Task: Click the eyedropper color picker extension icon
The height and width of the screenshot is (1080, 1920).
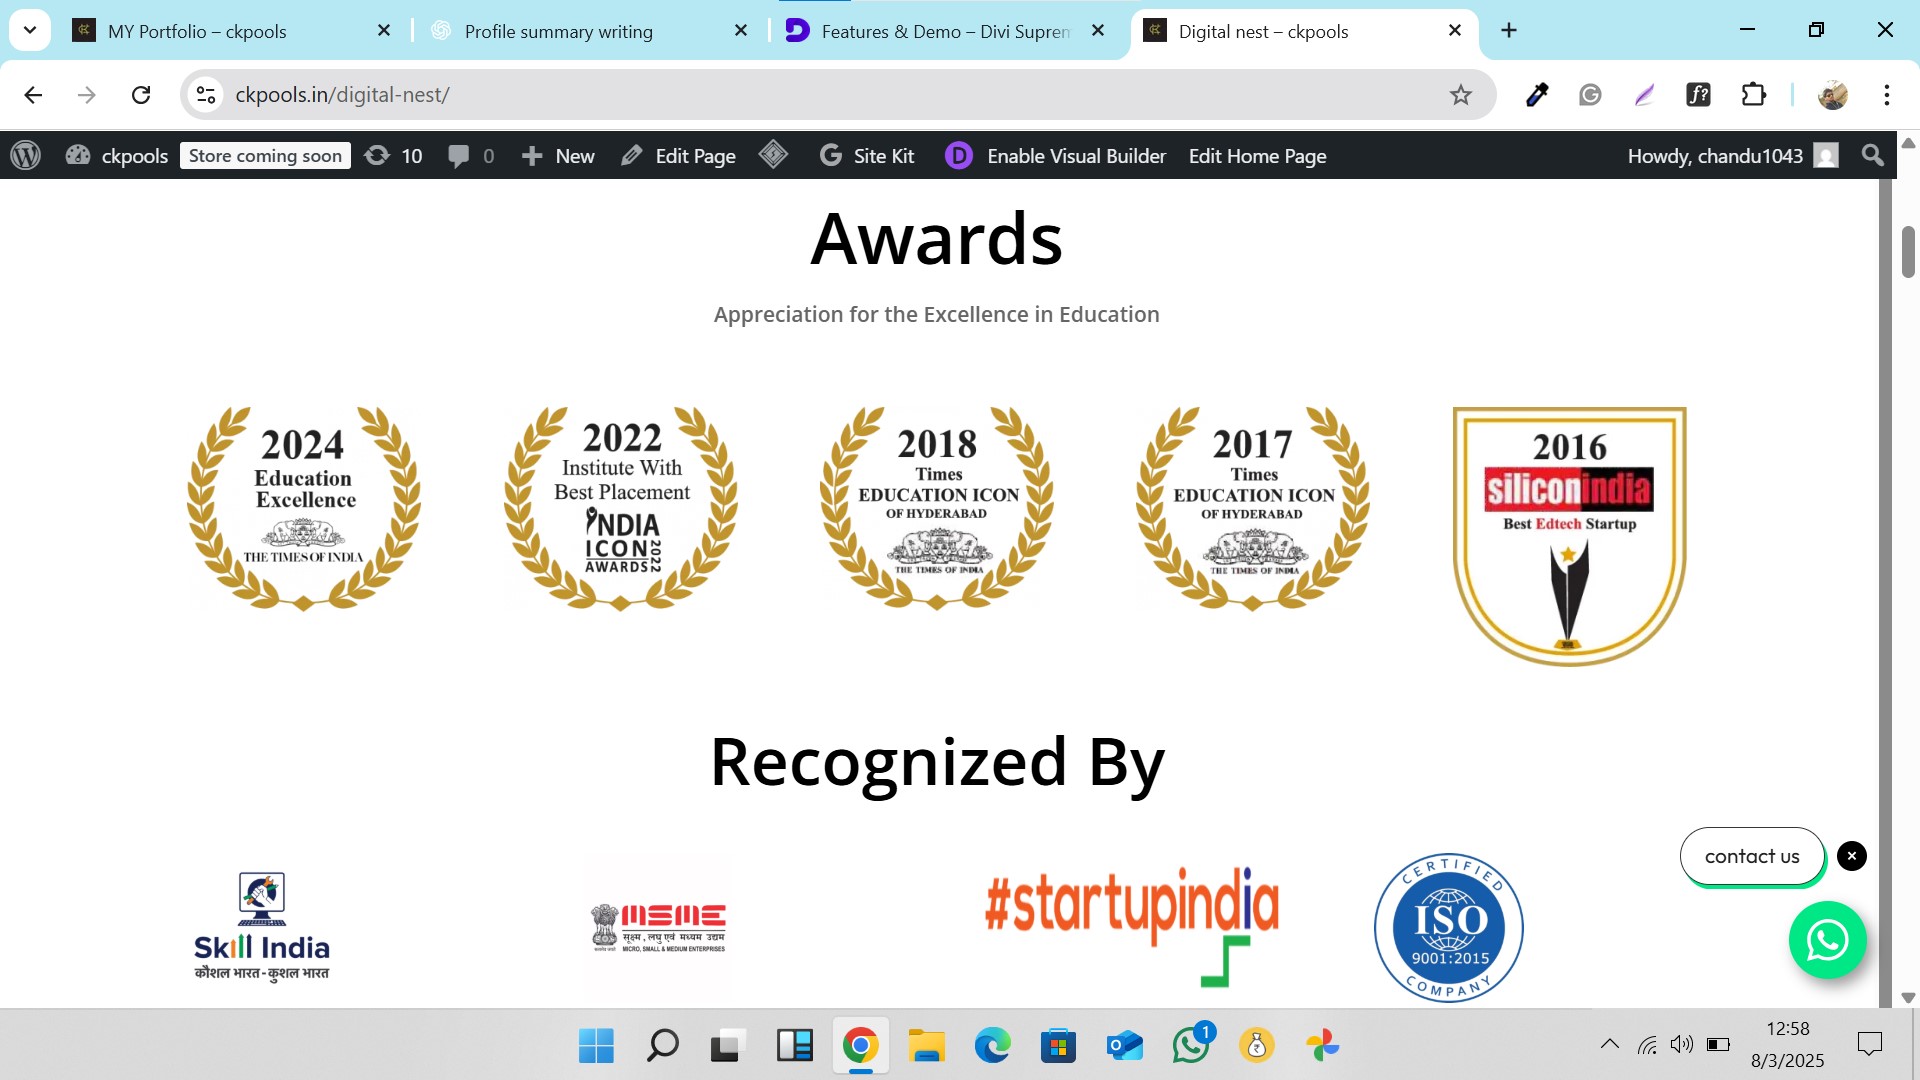Action: [1537, 95]
